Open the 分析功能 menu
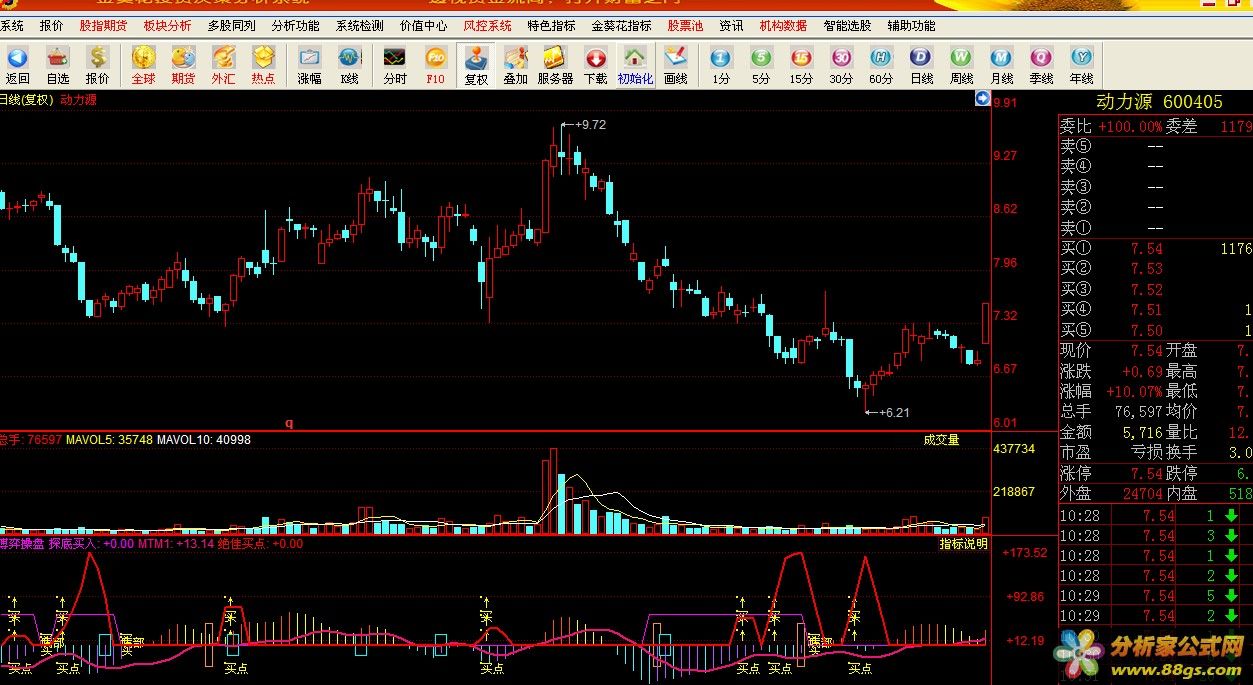This screenshot has width=1253, height=685. [x=295, y=26]
